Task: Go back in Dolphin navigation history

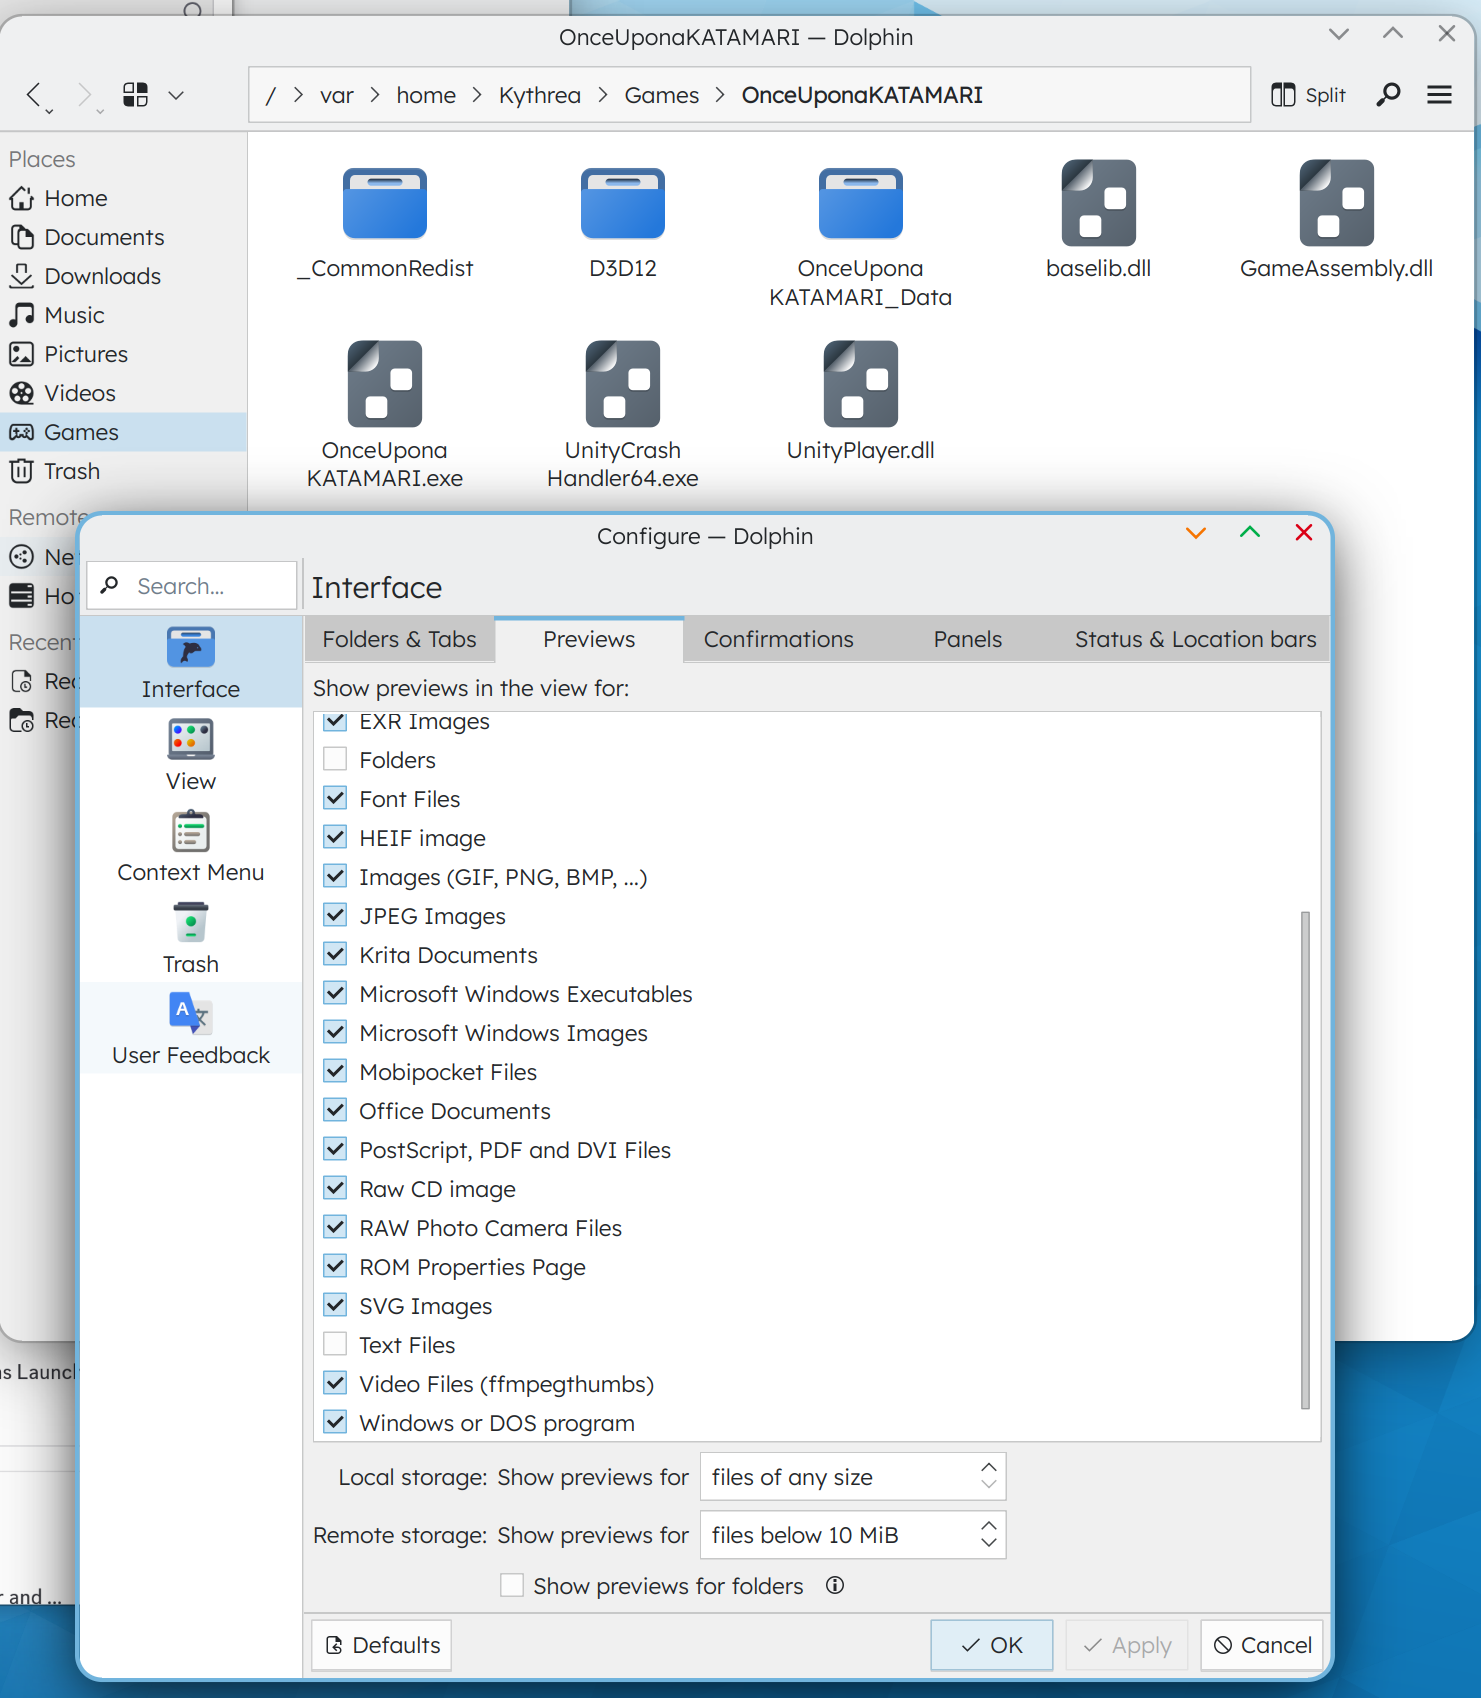Action: click(35, 95)
